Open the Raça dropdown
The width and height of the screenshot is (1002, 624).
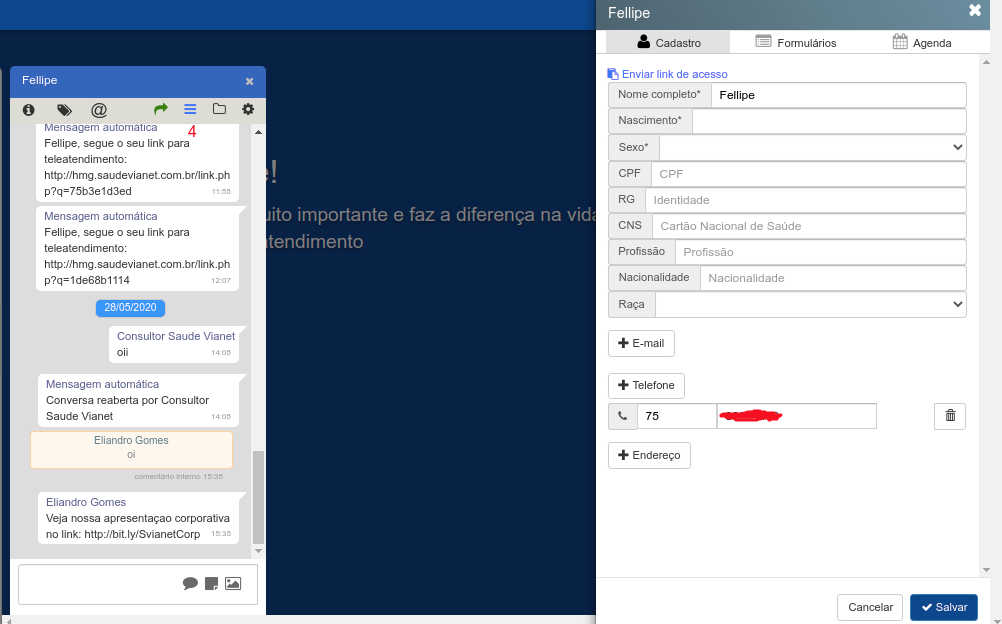(810, 304)
